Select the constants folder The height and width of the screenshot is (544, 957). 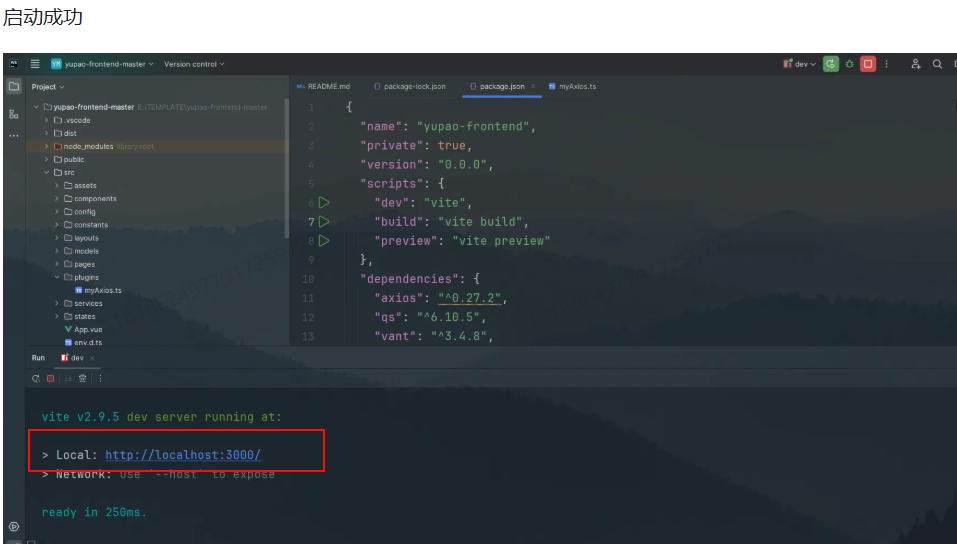click(85, 225)
